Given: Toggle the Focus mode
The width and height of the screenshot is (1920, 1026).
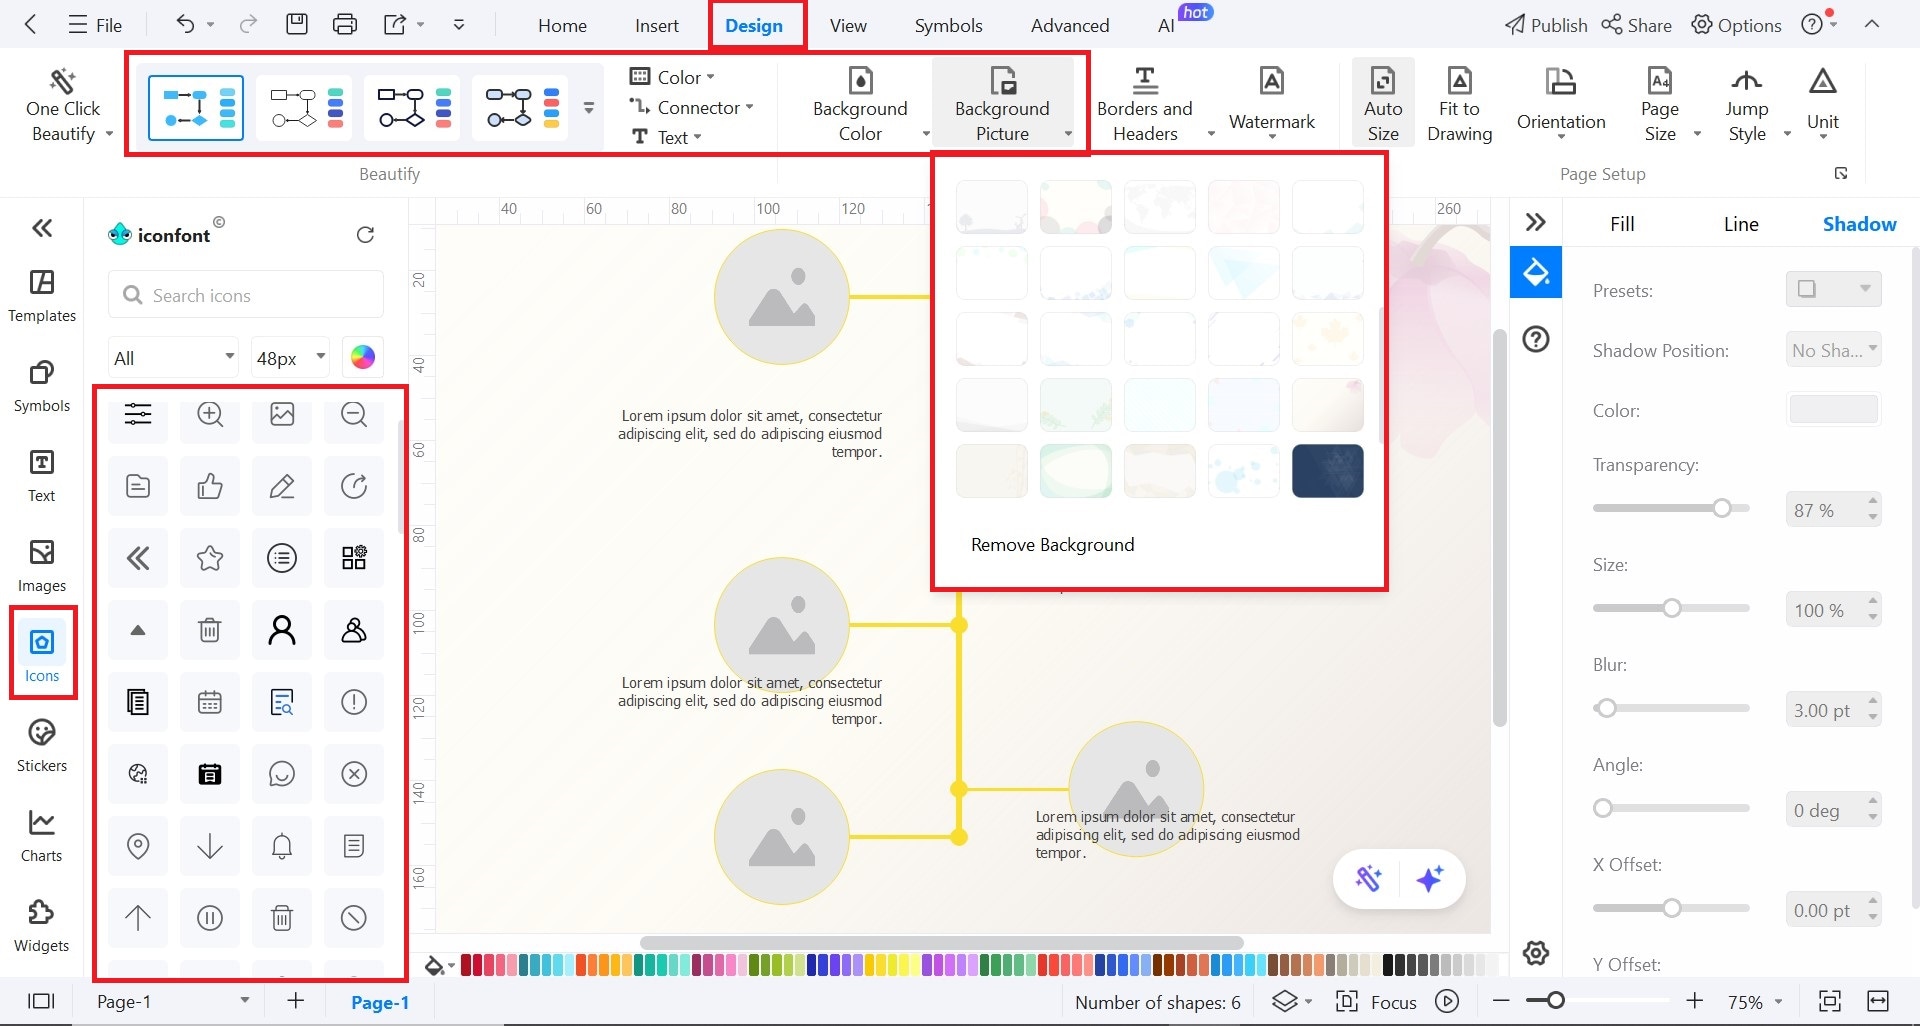Looking at the screenshot, I should coord(1376,1002).
